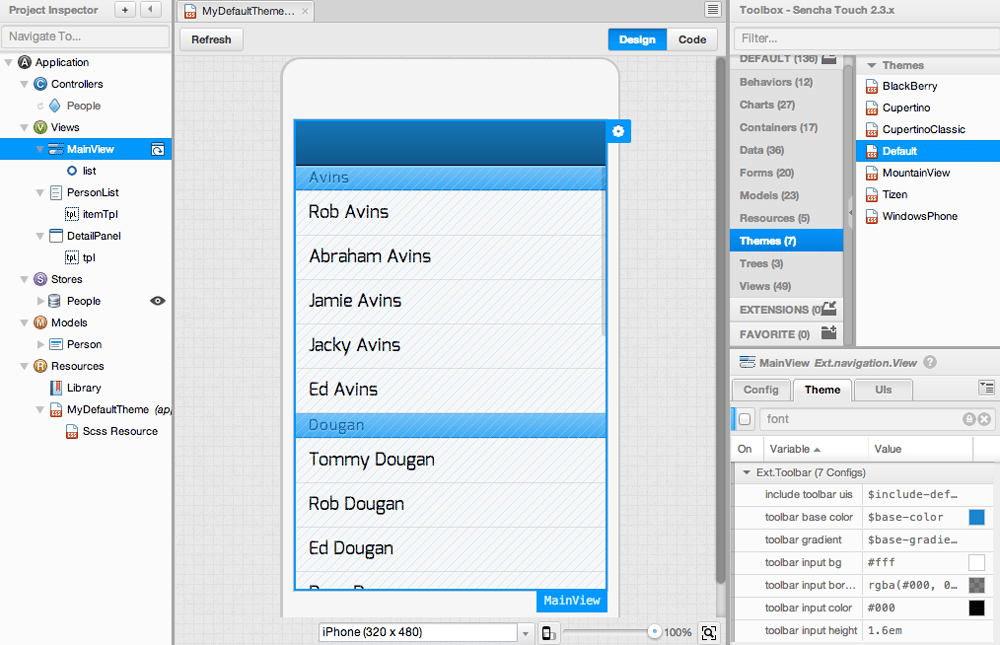
Task: Sort by Variable column header
Action: pyautogui.click(x=815, y=449)
